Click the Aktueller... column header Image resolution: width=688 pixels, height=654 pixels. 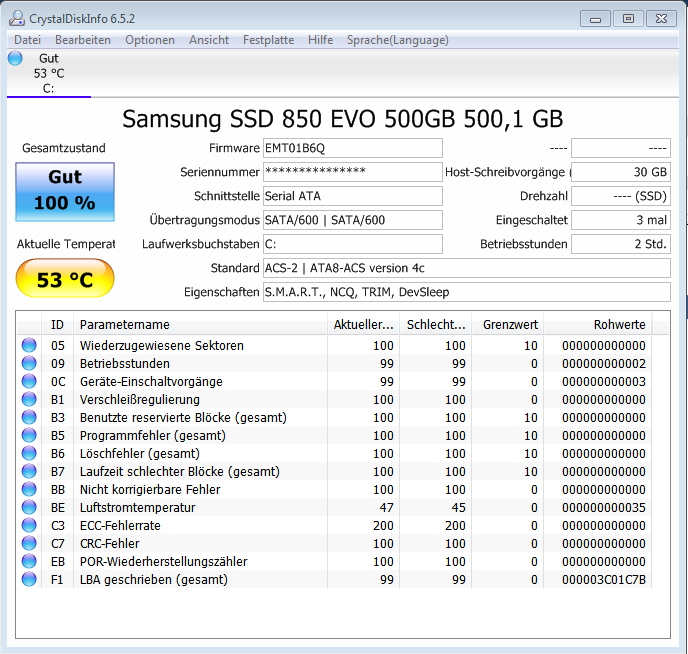(363, 325)
